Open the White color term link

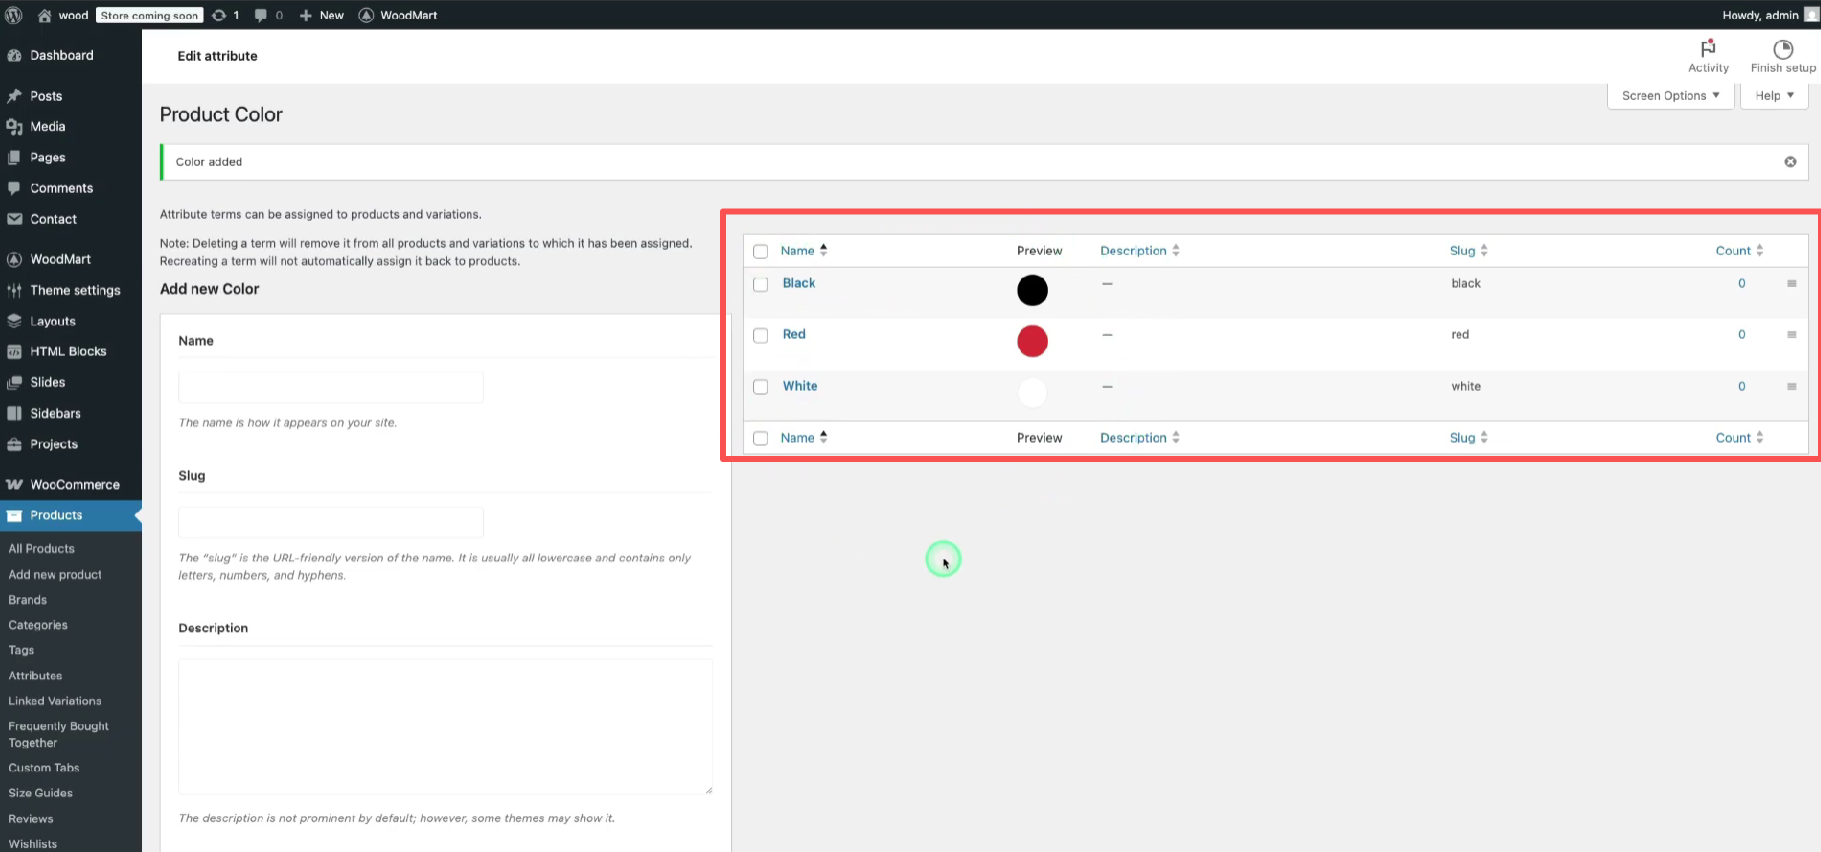pos(800,386)
